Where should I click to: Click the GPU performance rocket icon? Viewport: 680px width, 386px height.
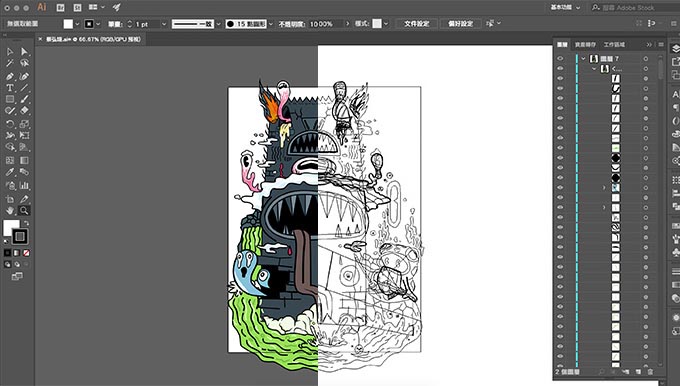click(117, 7)
